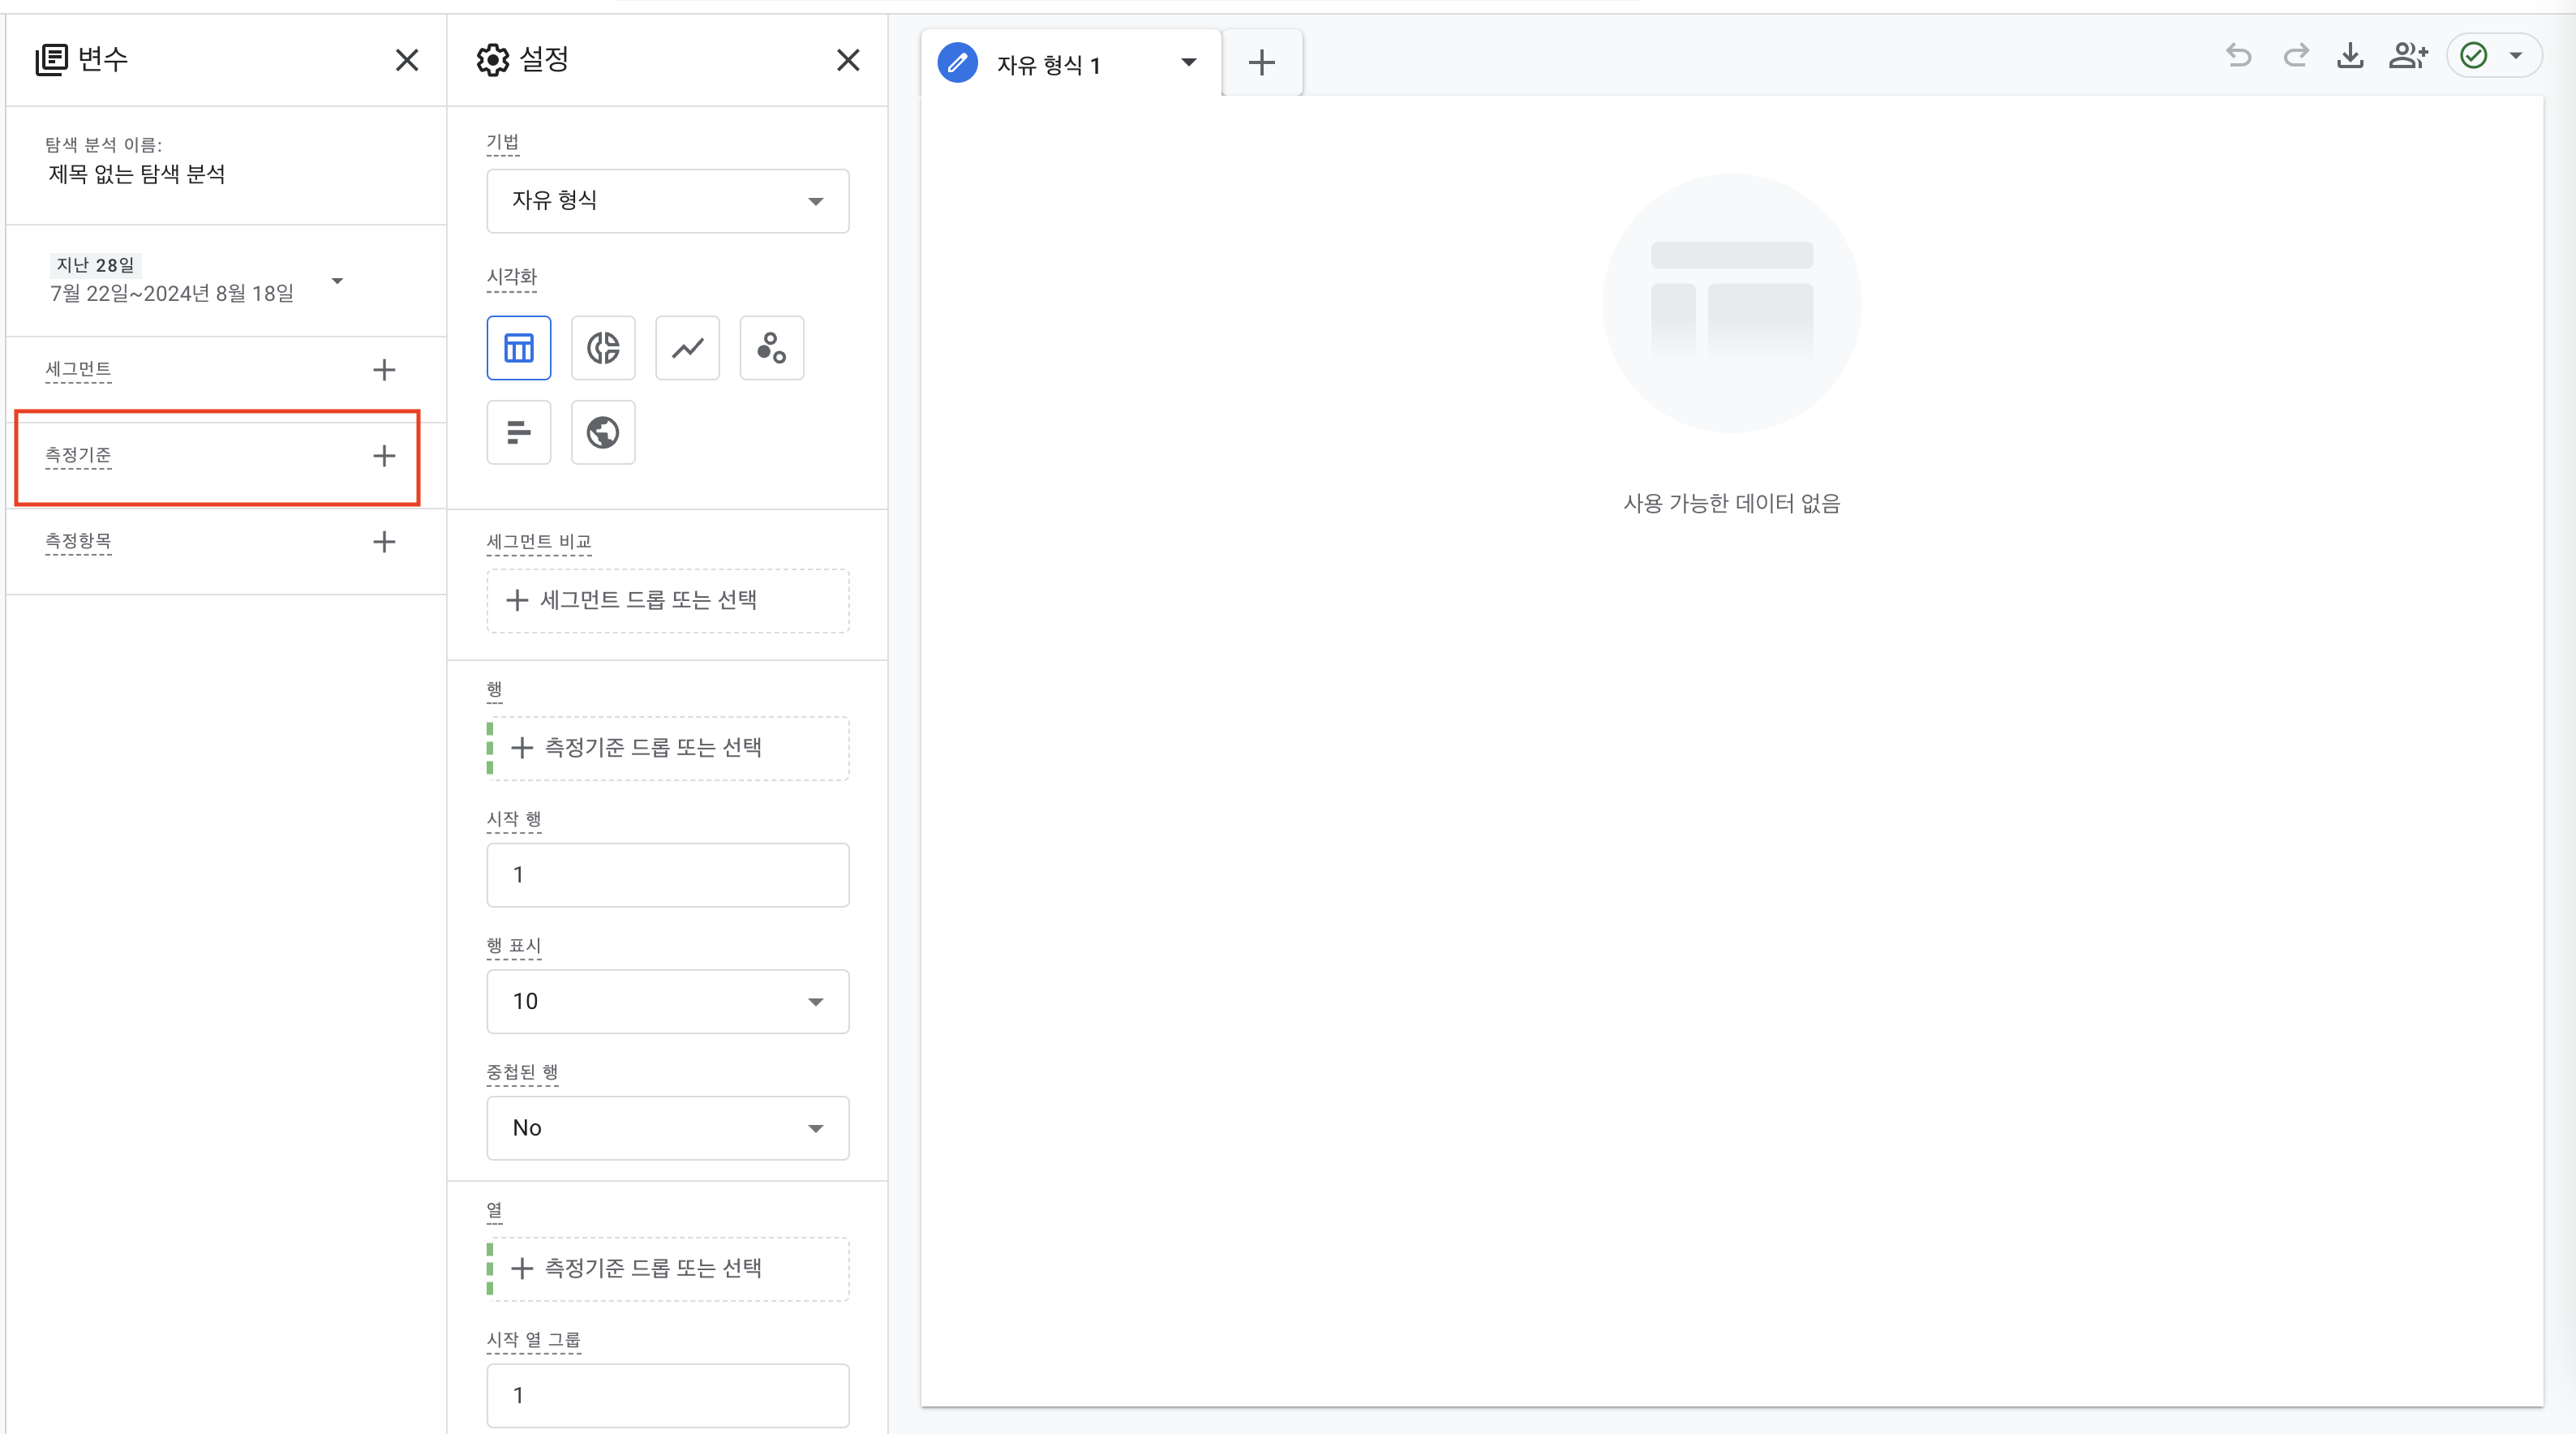The width and height of the screenshot is (2576, 1434).
Task: Add a new metric with 측정항목 plus
Action: [x=384, y=542]
